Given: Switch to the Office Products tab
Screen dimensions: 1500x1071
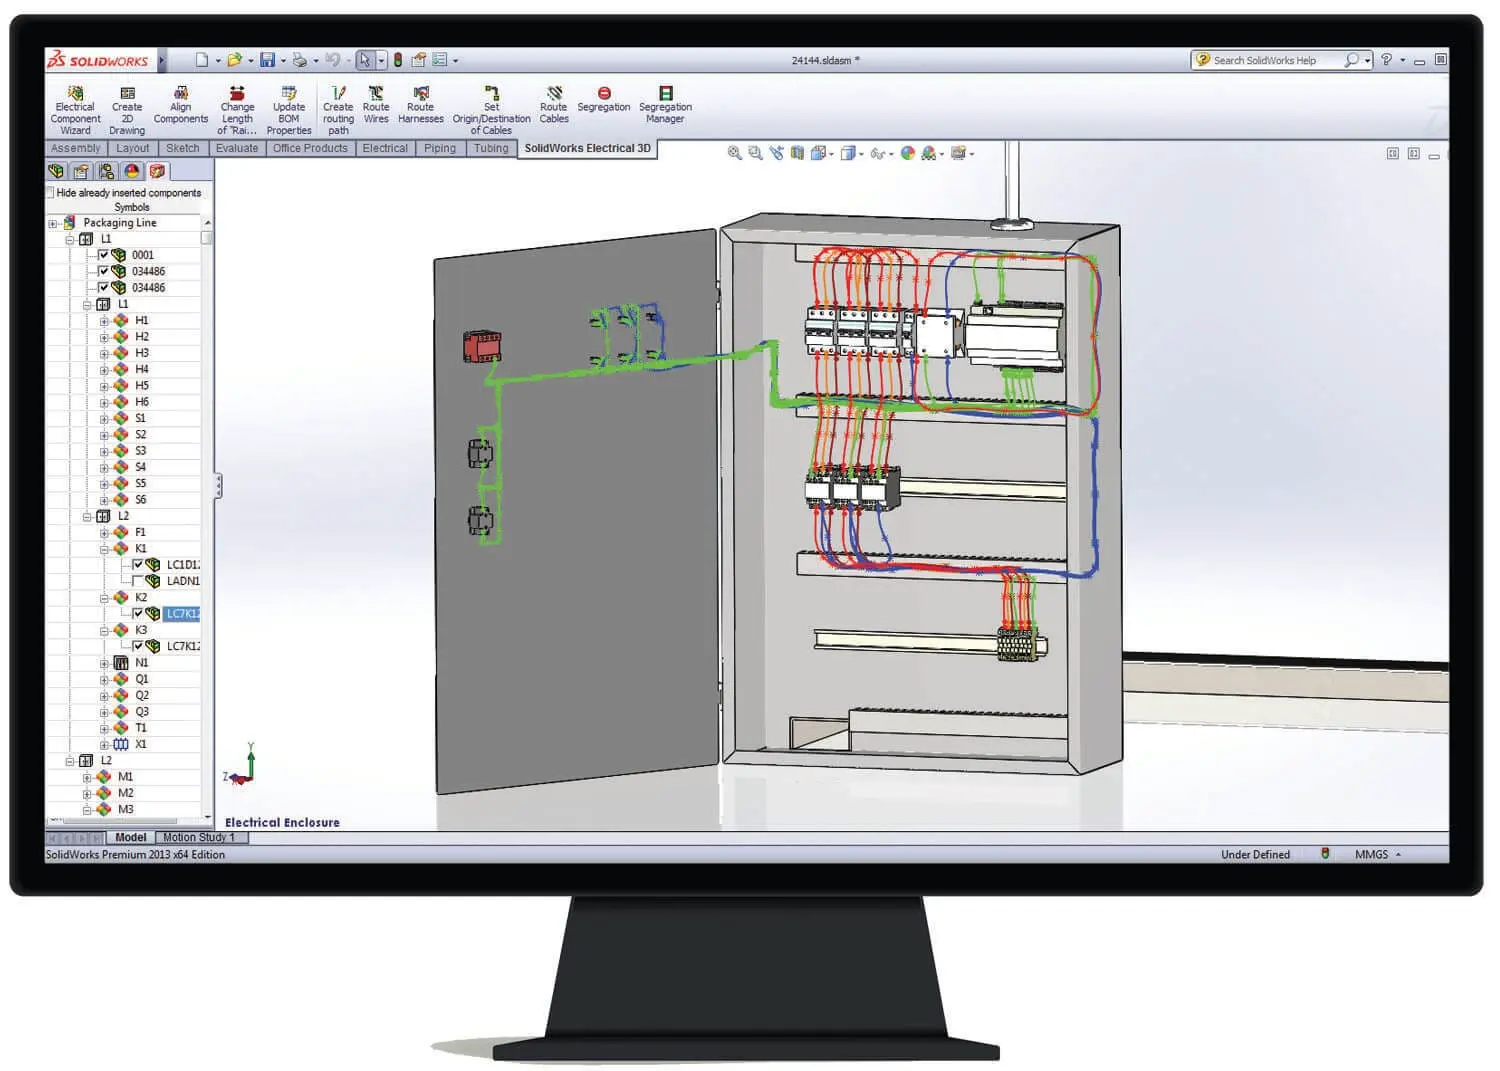Looking at the screenshot, I should tap(310, 148).
